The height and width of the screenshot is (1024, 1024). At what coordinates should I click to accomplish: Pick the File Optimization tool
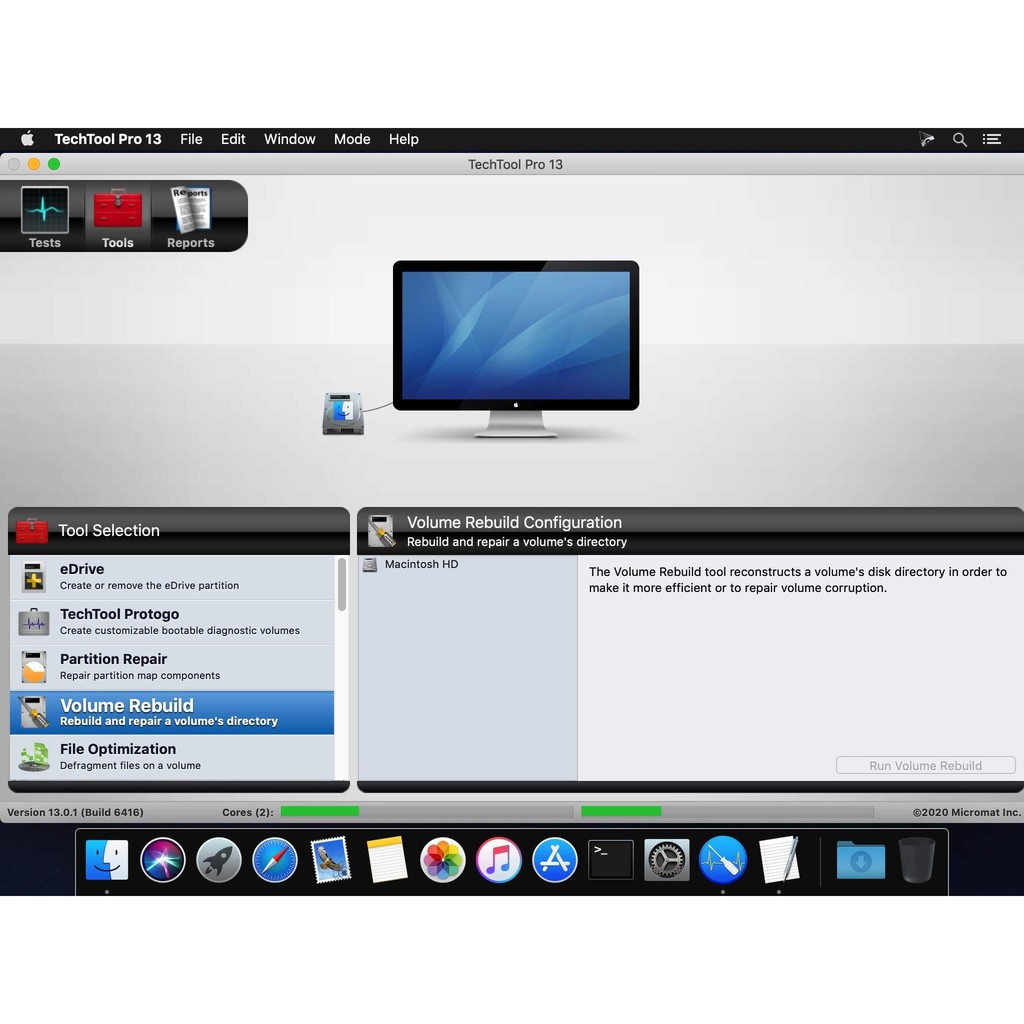point(172,757)
